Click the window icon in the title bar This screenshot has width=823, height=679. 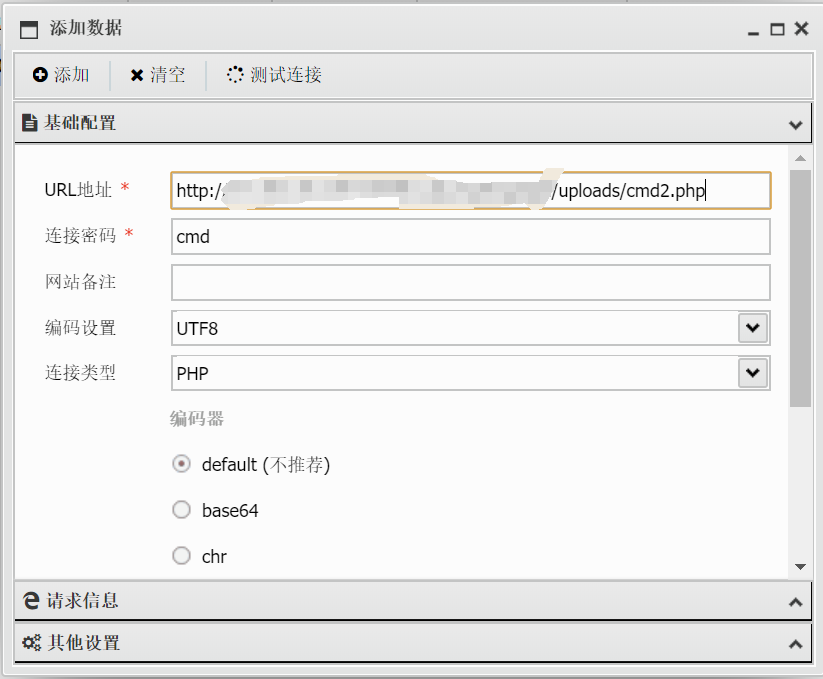click(x=29, y=29)
